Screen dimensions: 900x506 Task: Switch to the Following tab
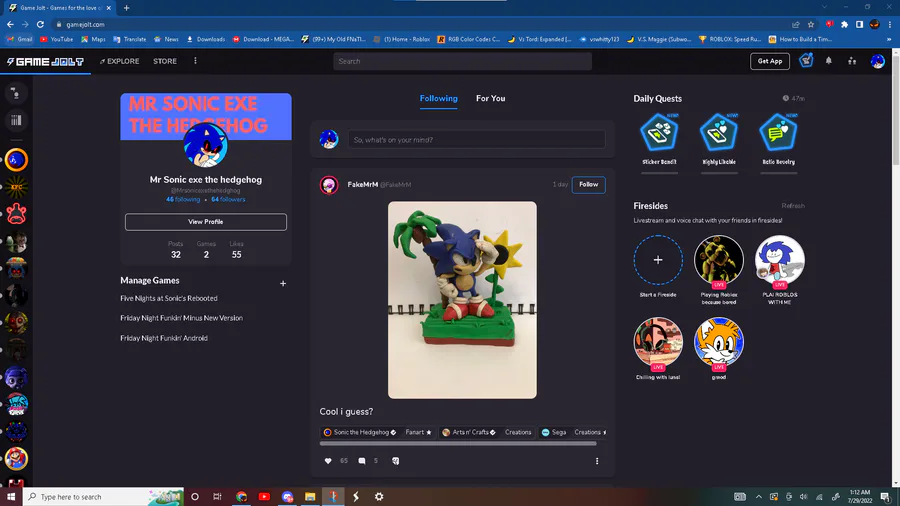coord(439,99)
